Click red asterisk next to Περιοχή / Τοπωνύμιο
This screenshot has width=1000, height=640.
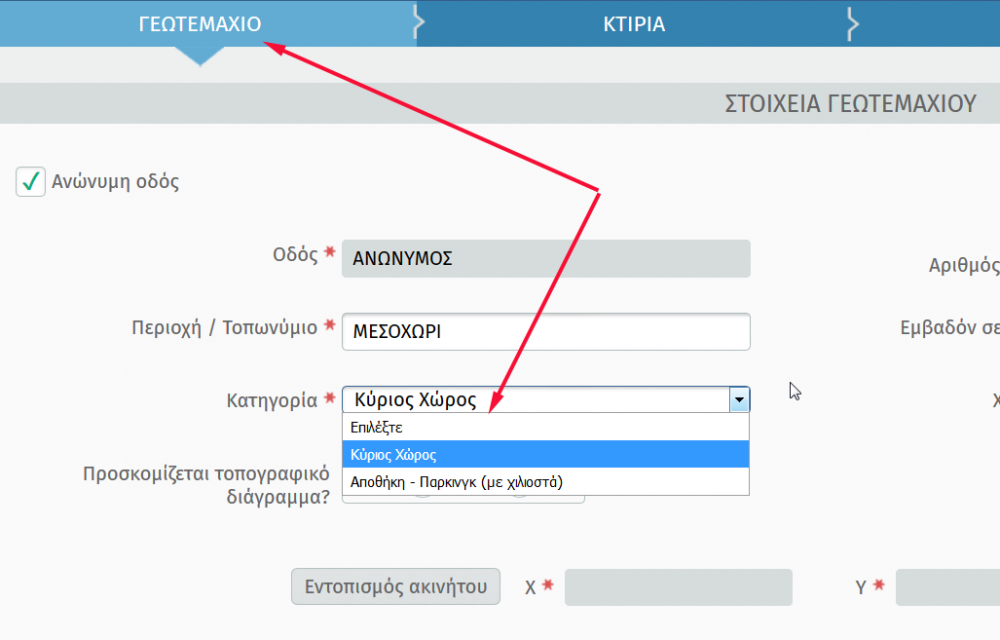(329, 327)
